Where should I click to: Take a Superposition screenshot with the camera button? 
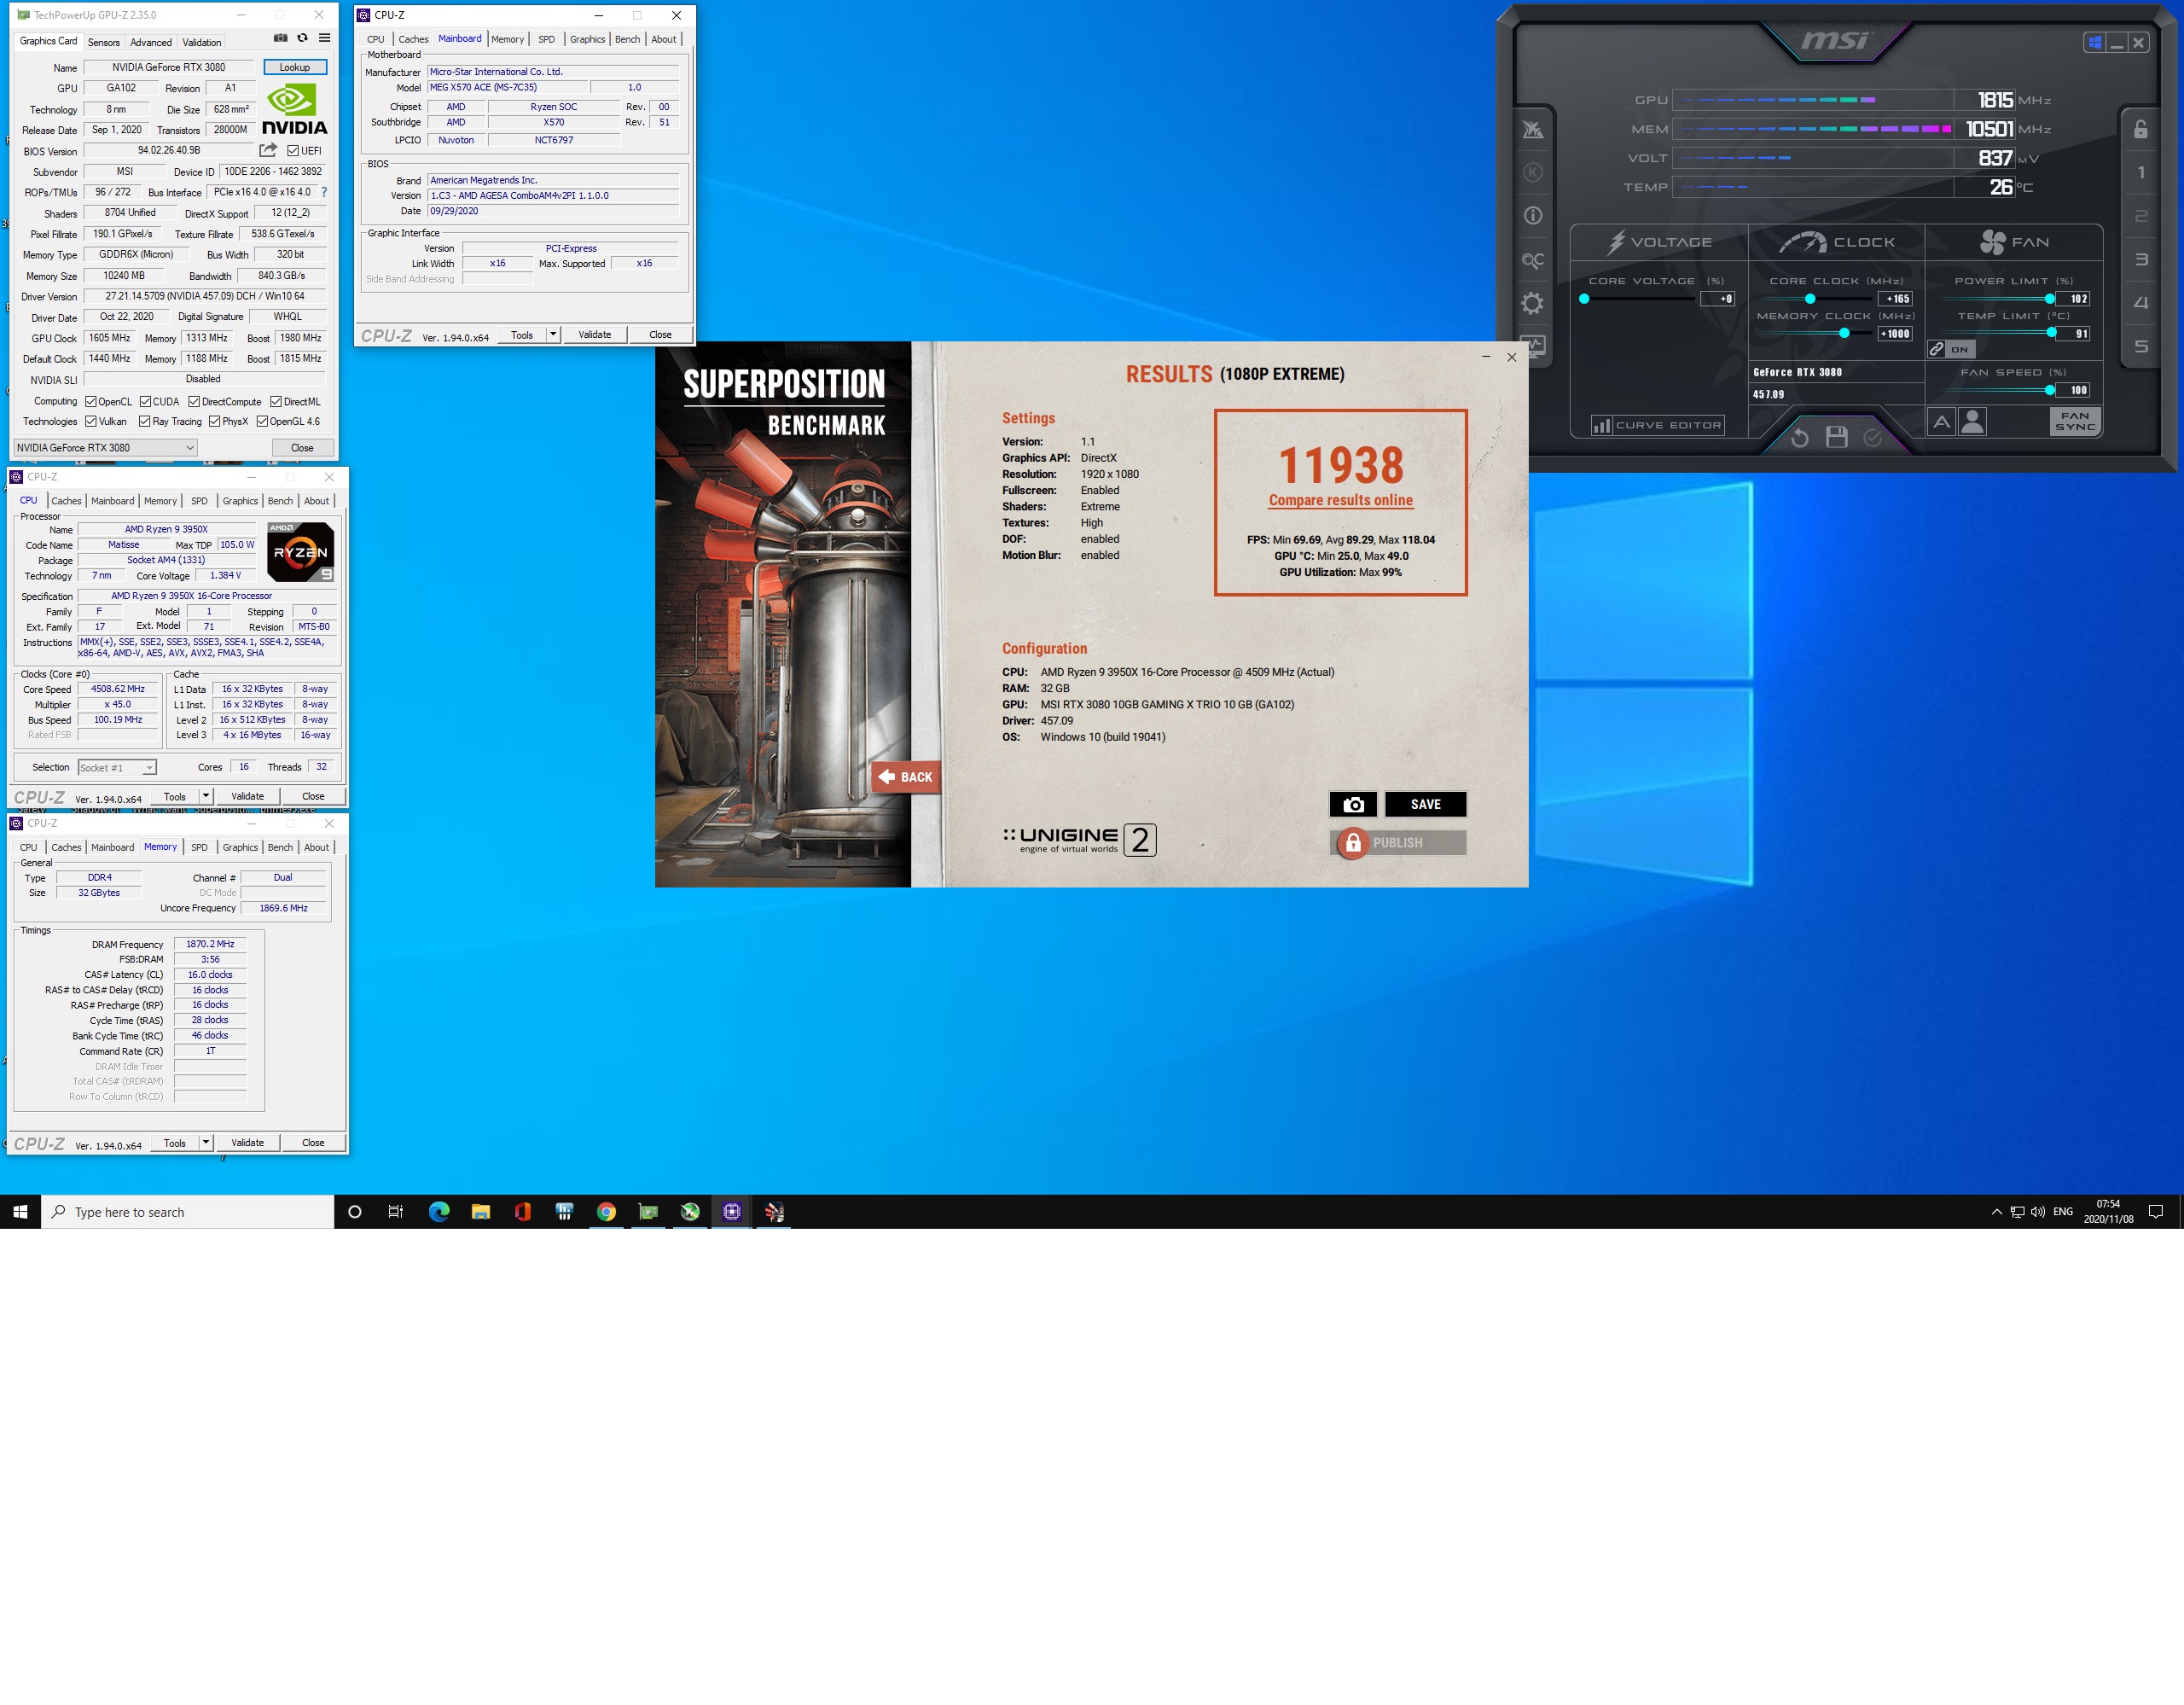(1353, 804)
